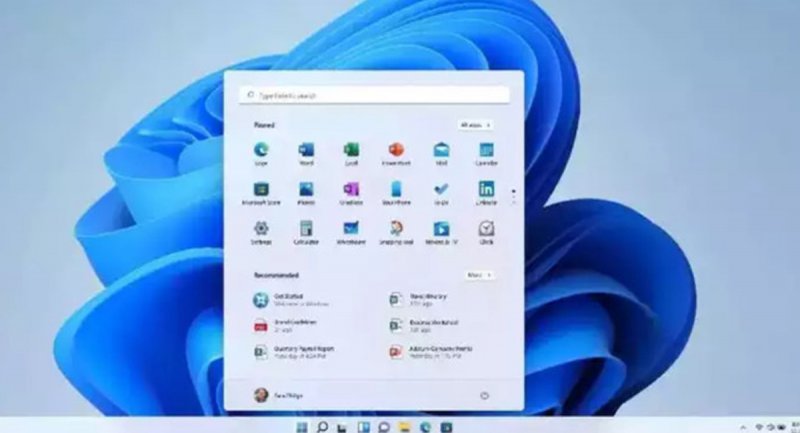Open the Mail app

coord(441,154)
